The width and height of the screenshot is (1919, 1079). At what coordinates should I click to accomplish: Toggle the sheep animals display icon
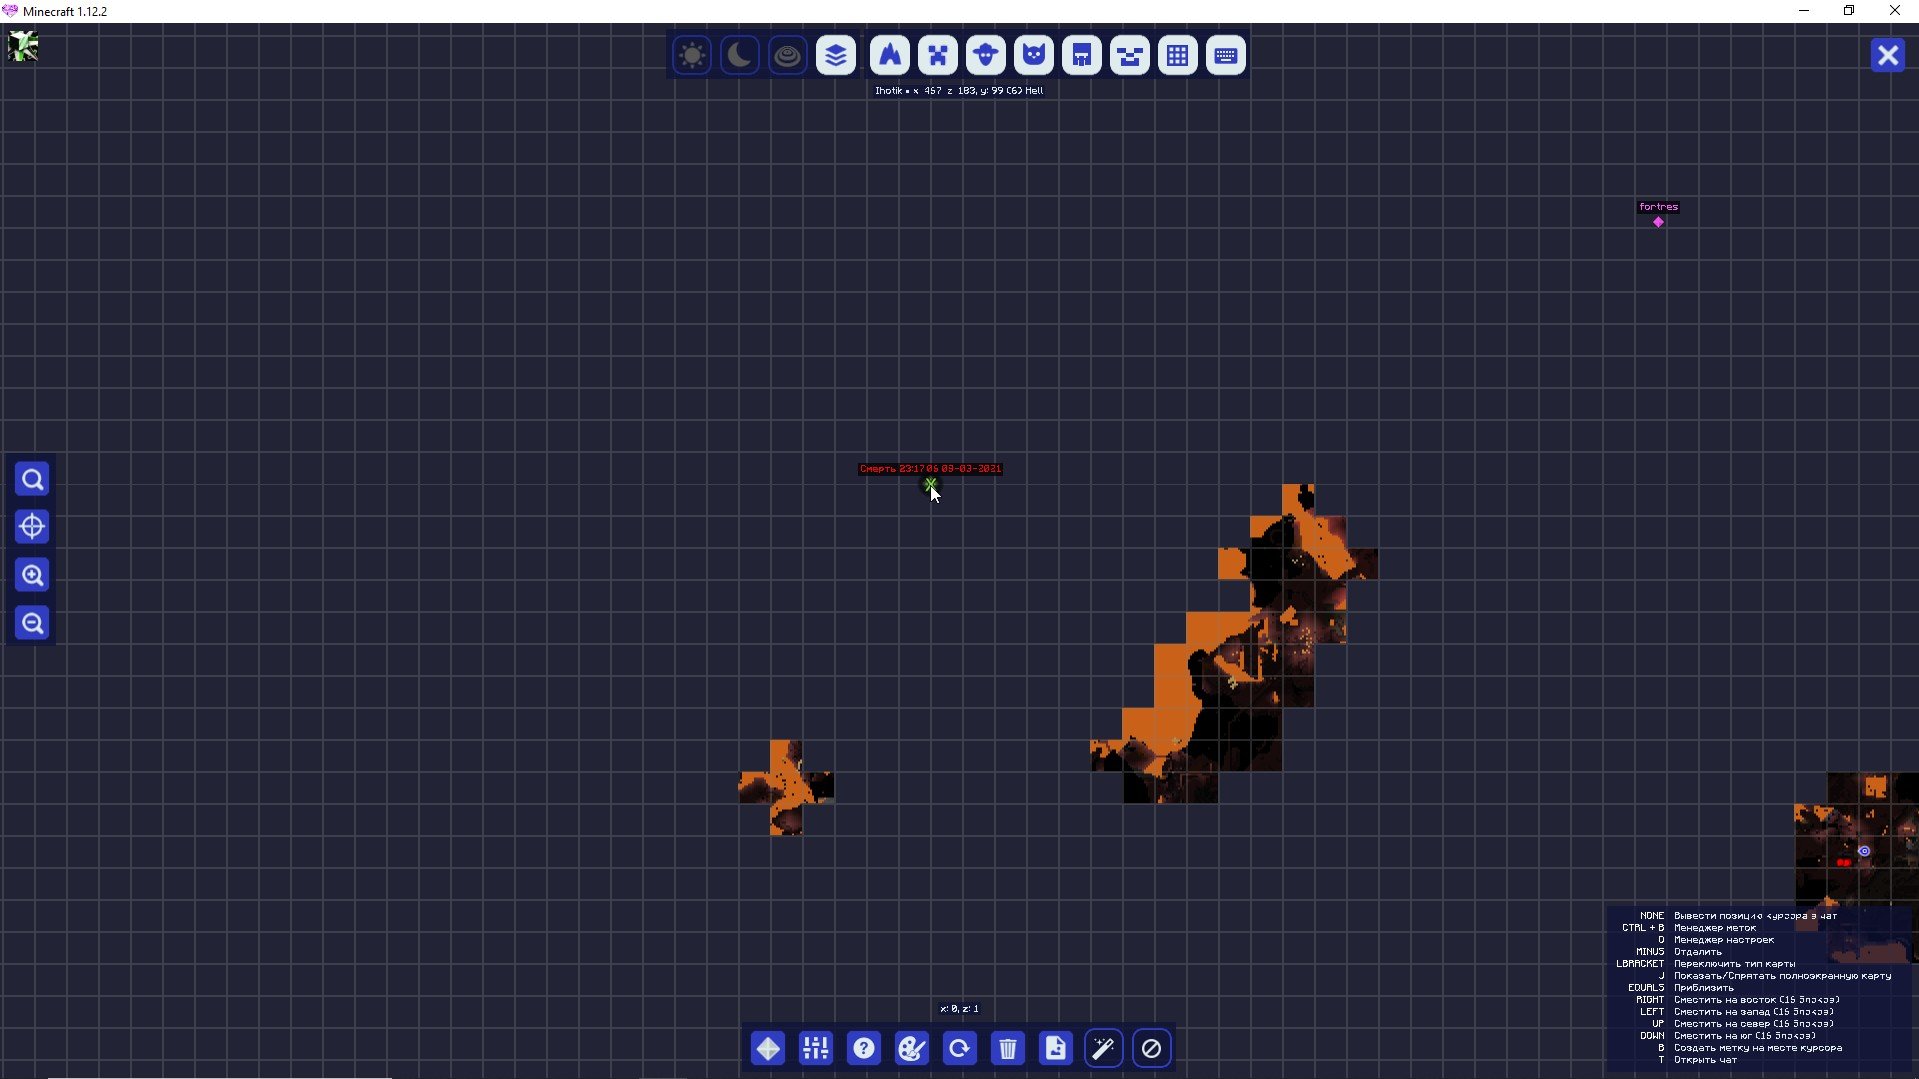tap(986, 55)
